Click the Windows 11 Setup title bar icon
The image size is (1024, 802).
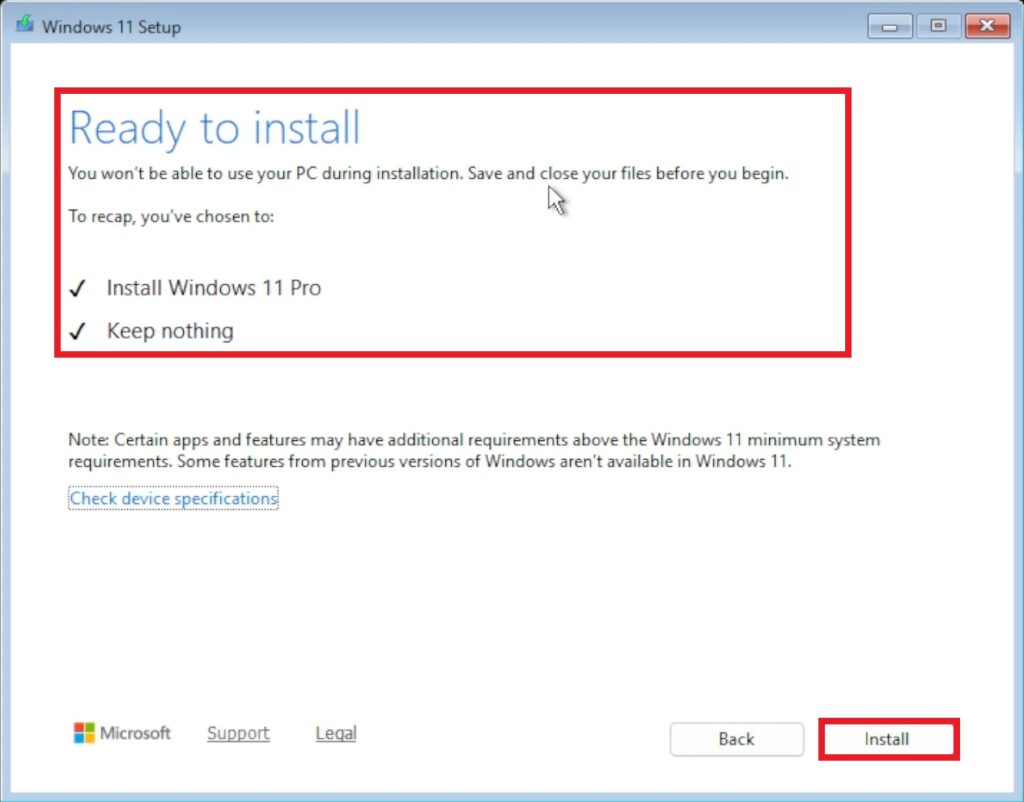click(24, 26)
